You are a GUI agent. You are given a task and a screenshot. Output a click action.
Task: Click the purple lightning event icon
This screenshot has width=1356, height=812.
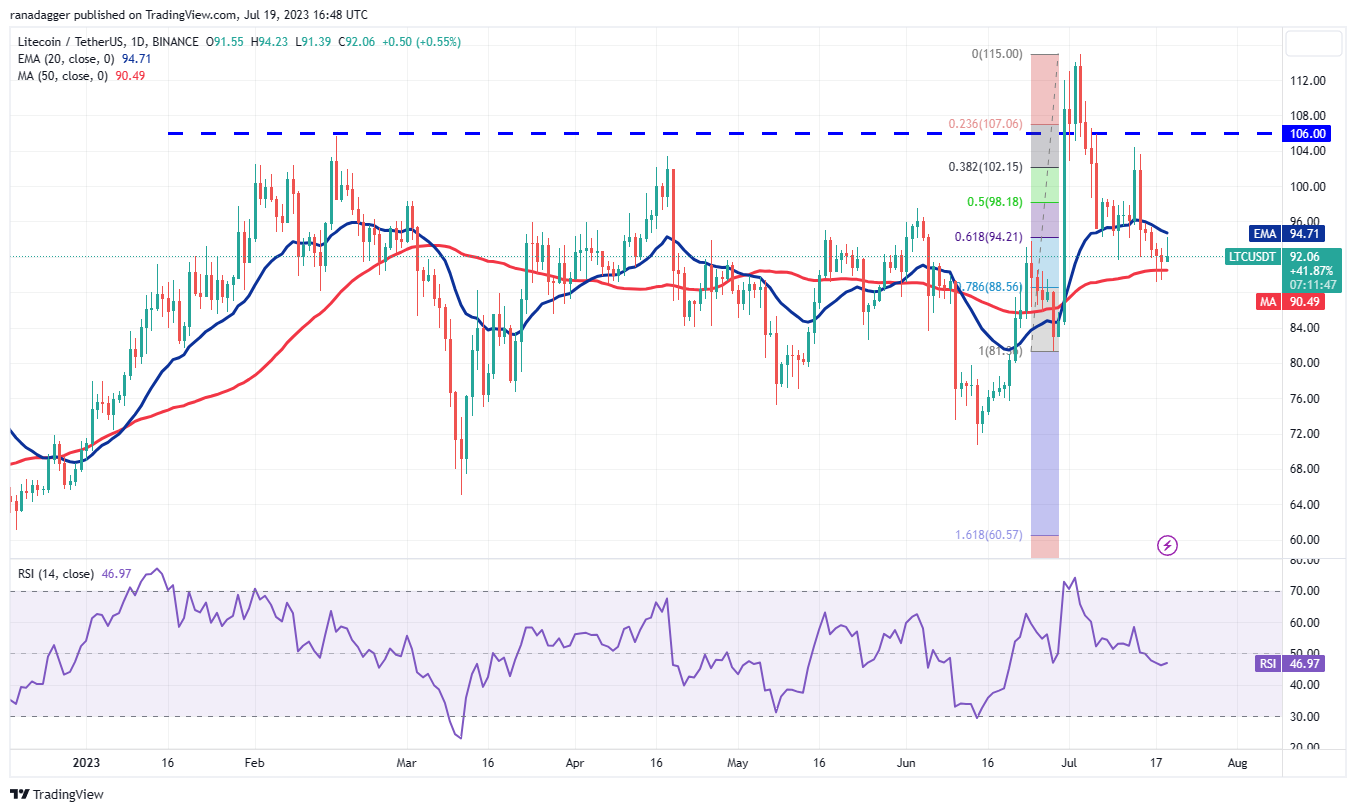pos(1167,545)
